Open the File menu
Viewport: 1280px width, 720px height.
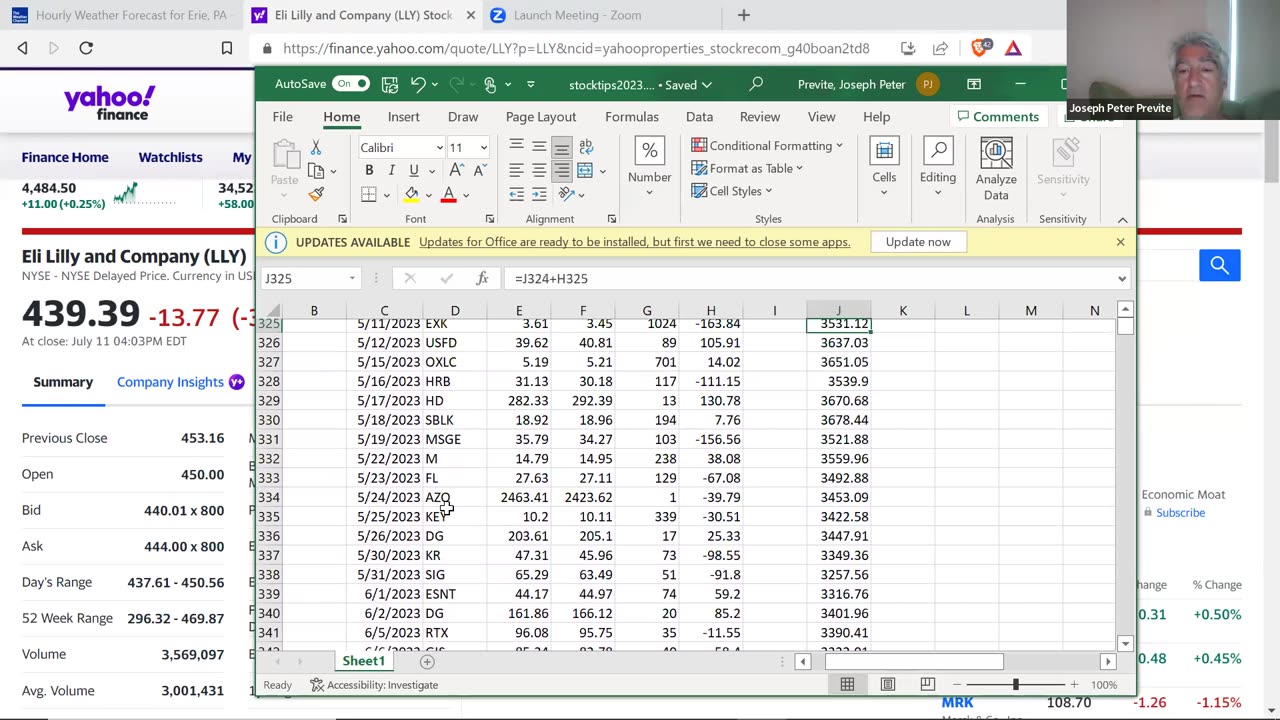coord(283,117)
